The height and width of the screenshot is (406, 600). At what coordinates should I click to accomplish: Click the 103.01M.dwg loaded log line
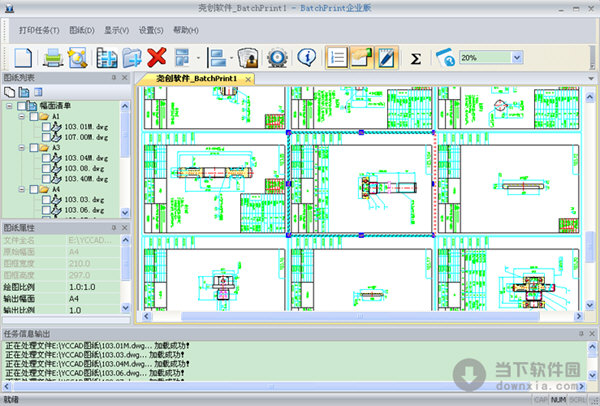pos(97,346)
